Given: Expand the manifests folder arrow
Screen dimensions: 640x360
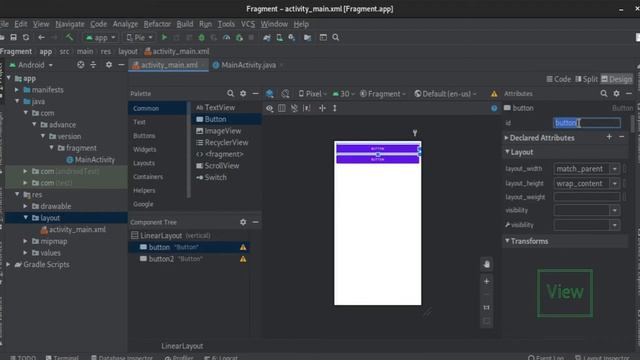Looking at the screenshot, I should pos(17,90).
